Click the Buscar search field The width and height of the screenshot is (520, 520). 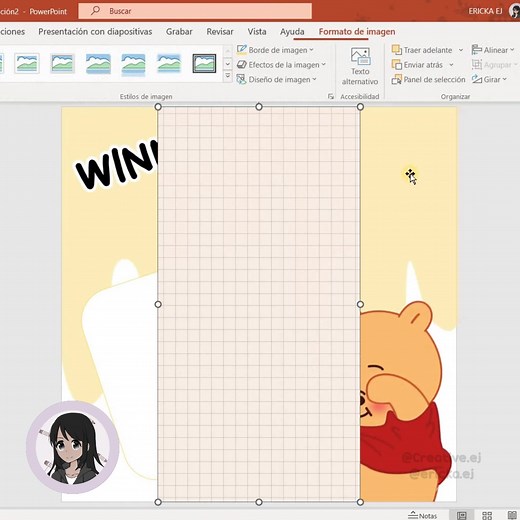tap(195, 11)
